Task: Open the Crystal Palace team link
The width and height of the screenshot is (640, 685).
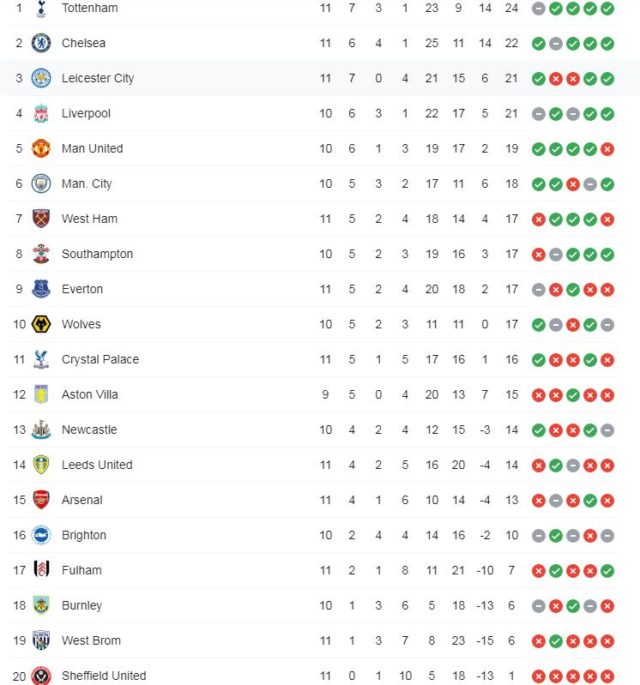Action: [100, 360]
